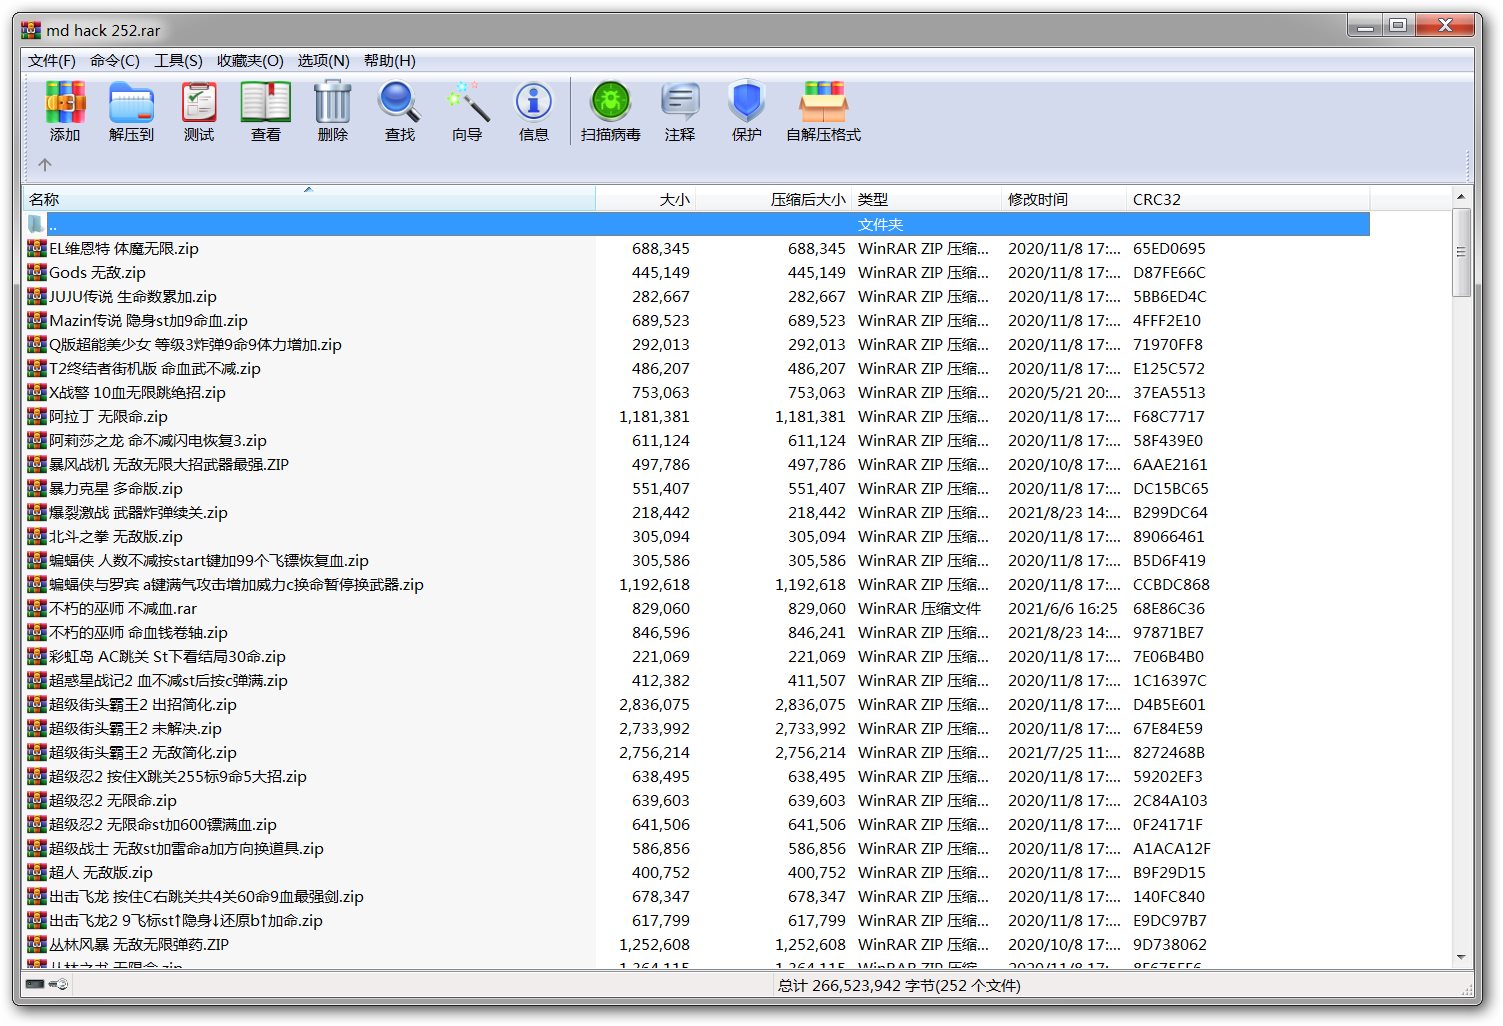Launch the Wizard (向导) wand icon

466,111
